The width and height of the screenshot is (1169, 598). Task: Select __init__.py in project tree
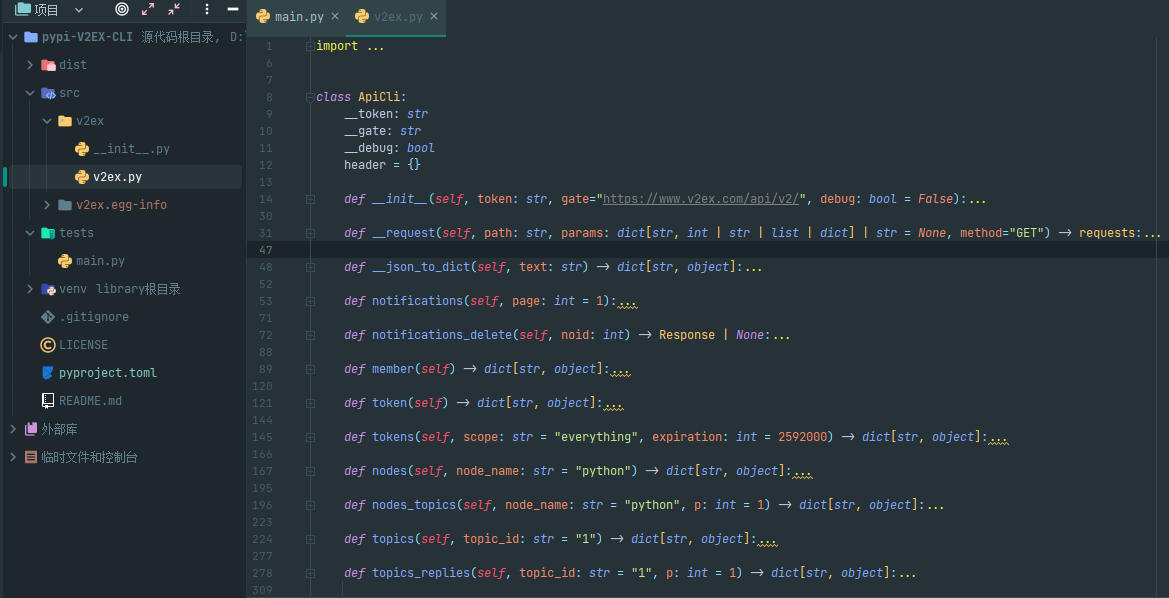pyautogui.click(x=131, y=149)
